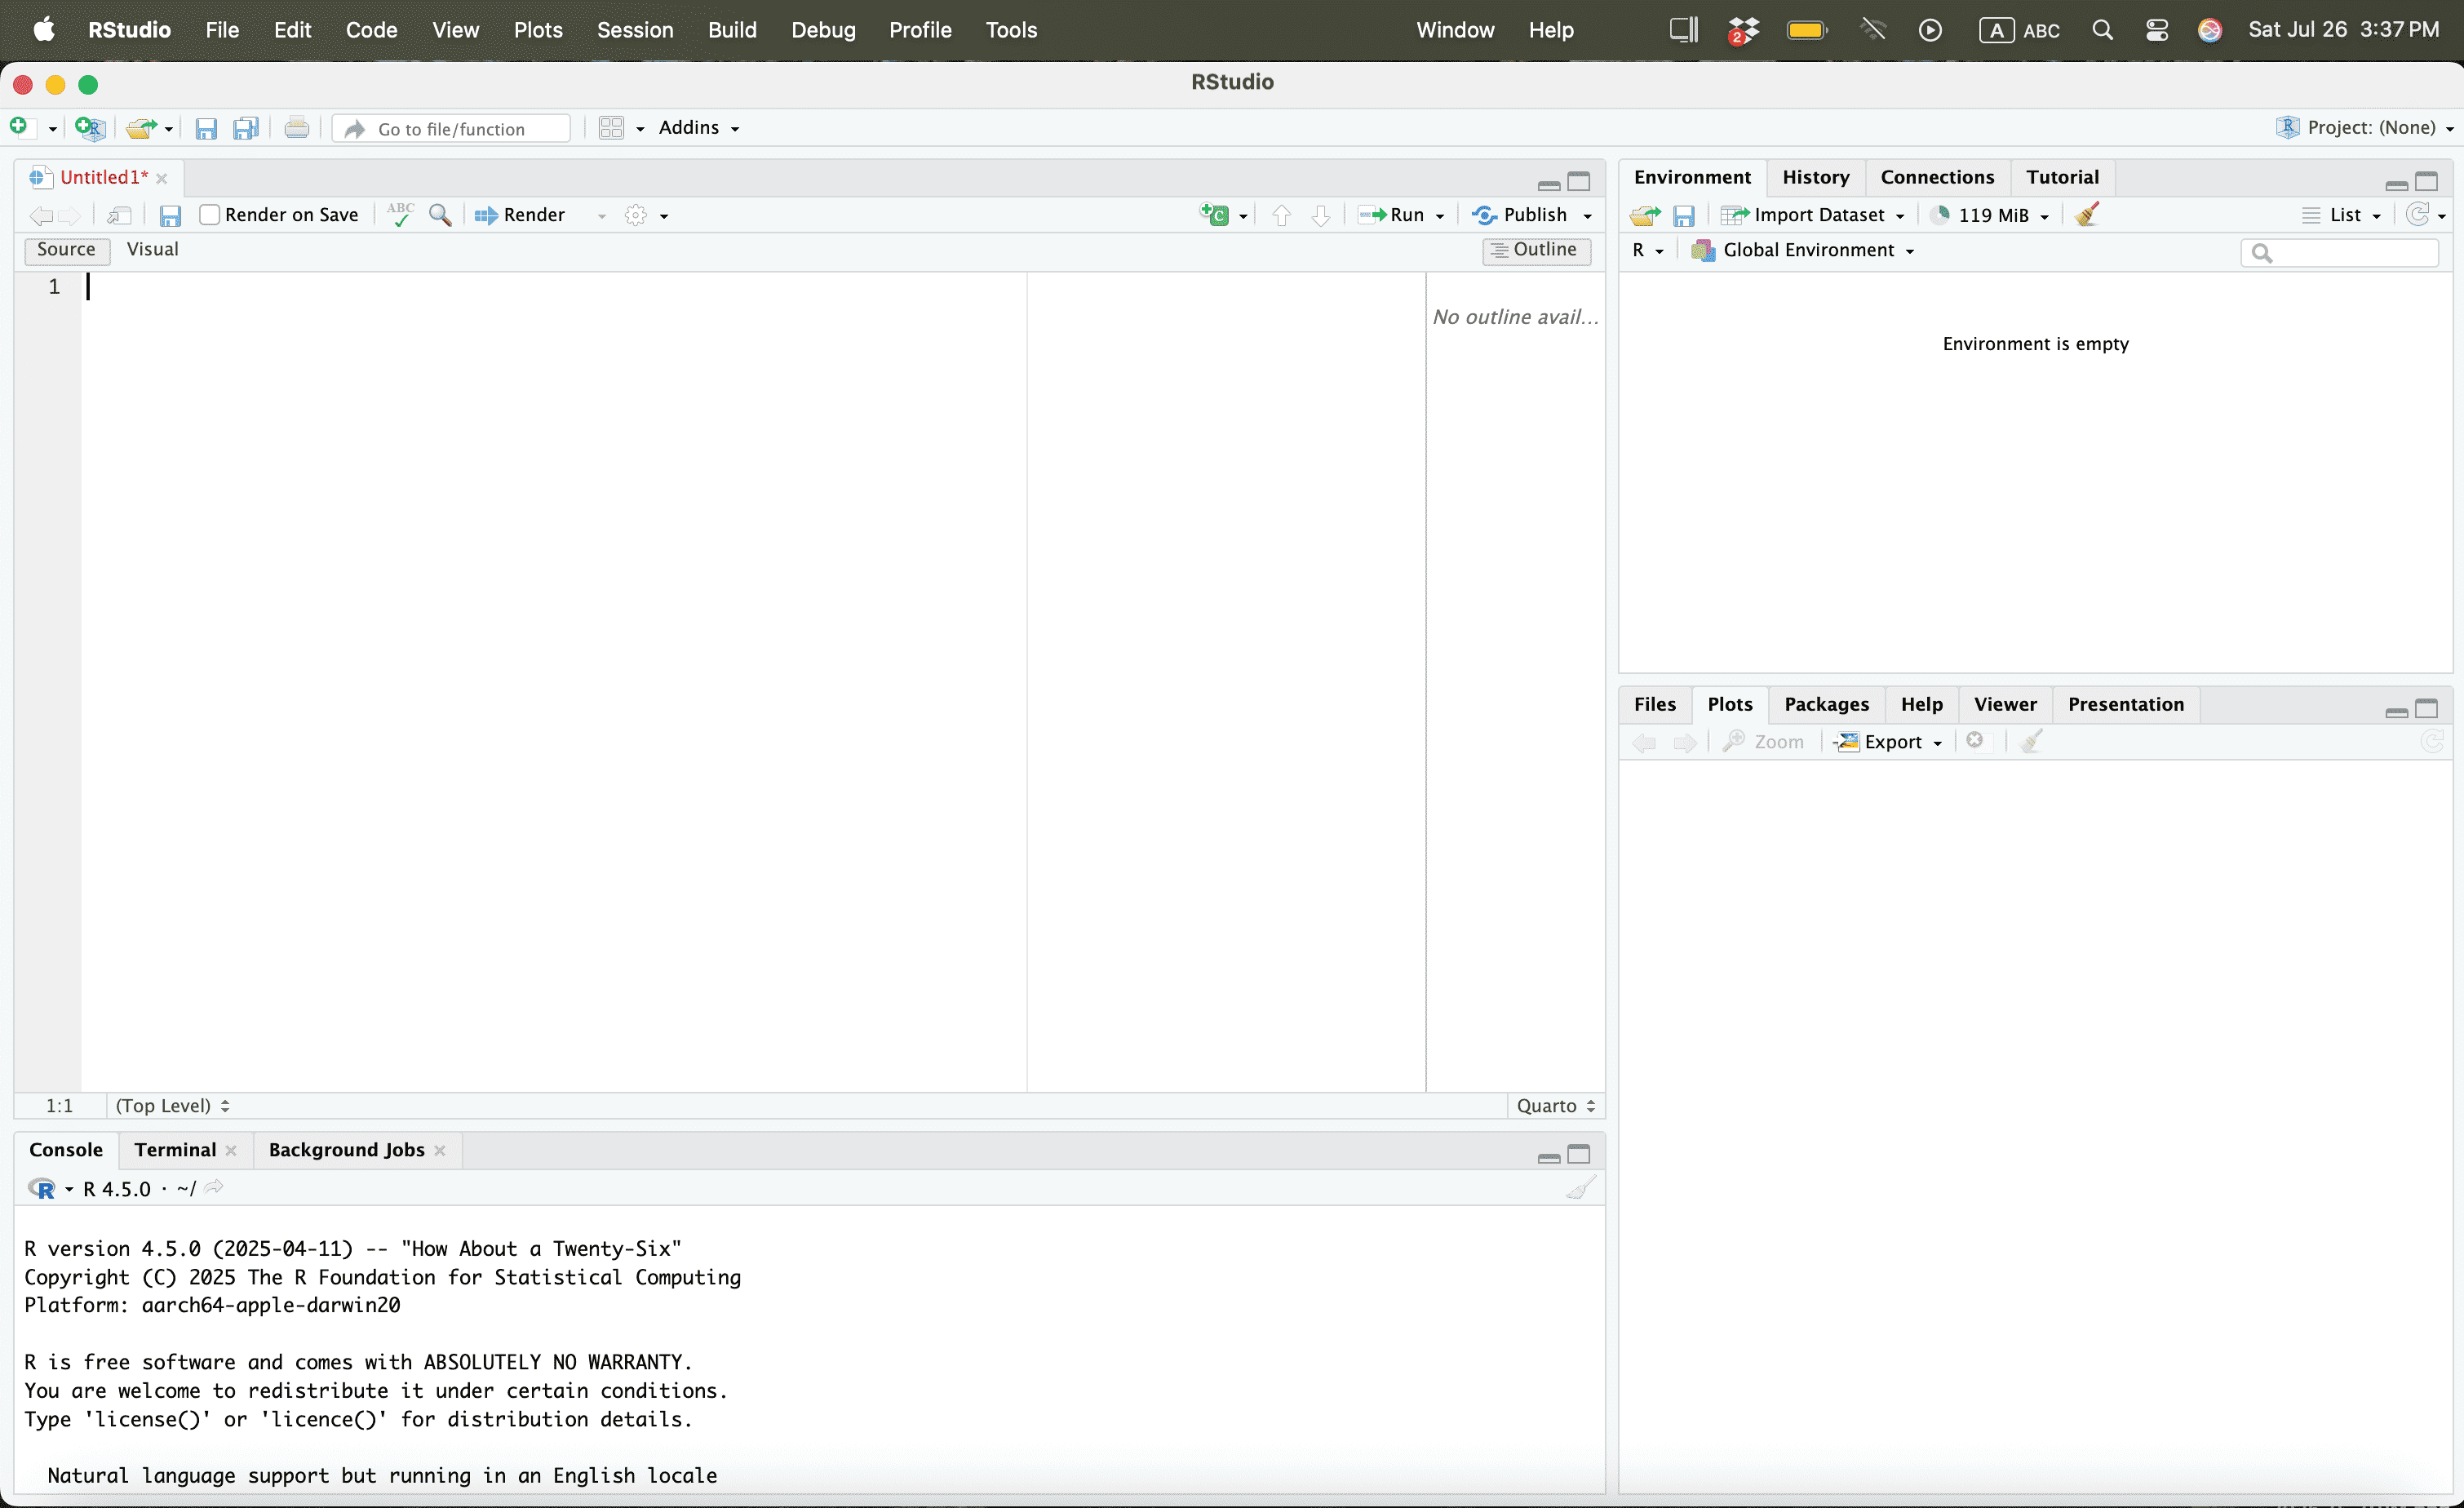Click the print document icon in main toolbar
This screenshot has height=1508, width=2464.
point(296,128)
